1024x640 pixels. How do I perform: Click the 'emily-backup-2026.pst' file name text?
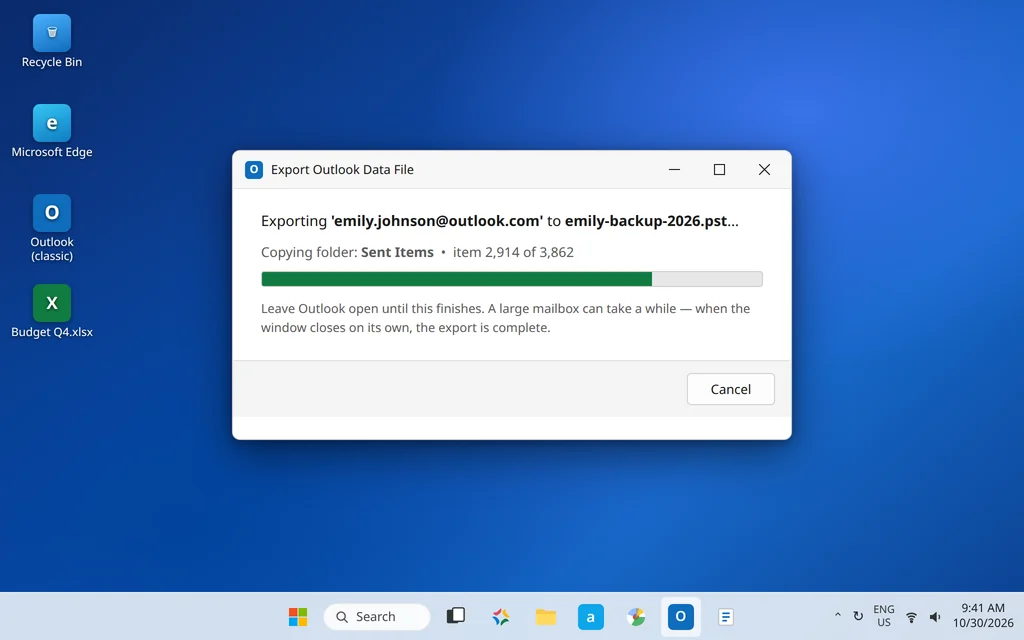[x=646, y=221]
